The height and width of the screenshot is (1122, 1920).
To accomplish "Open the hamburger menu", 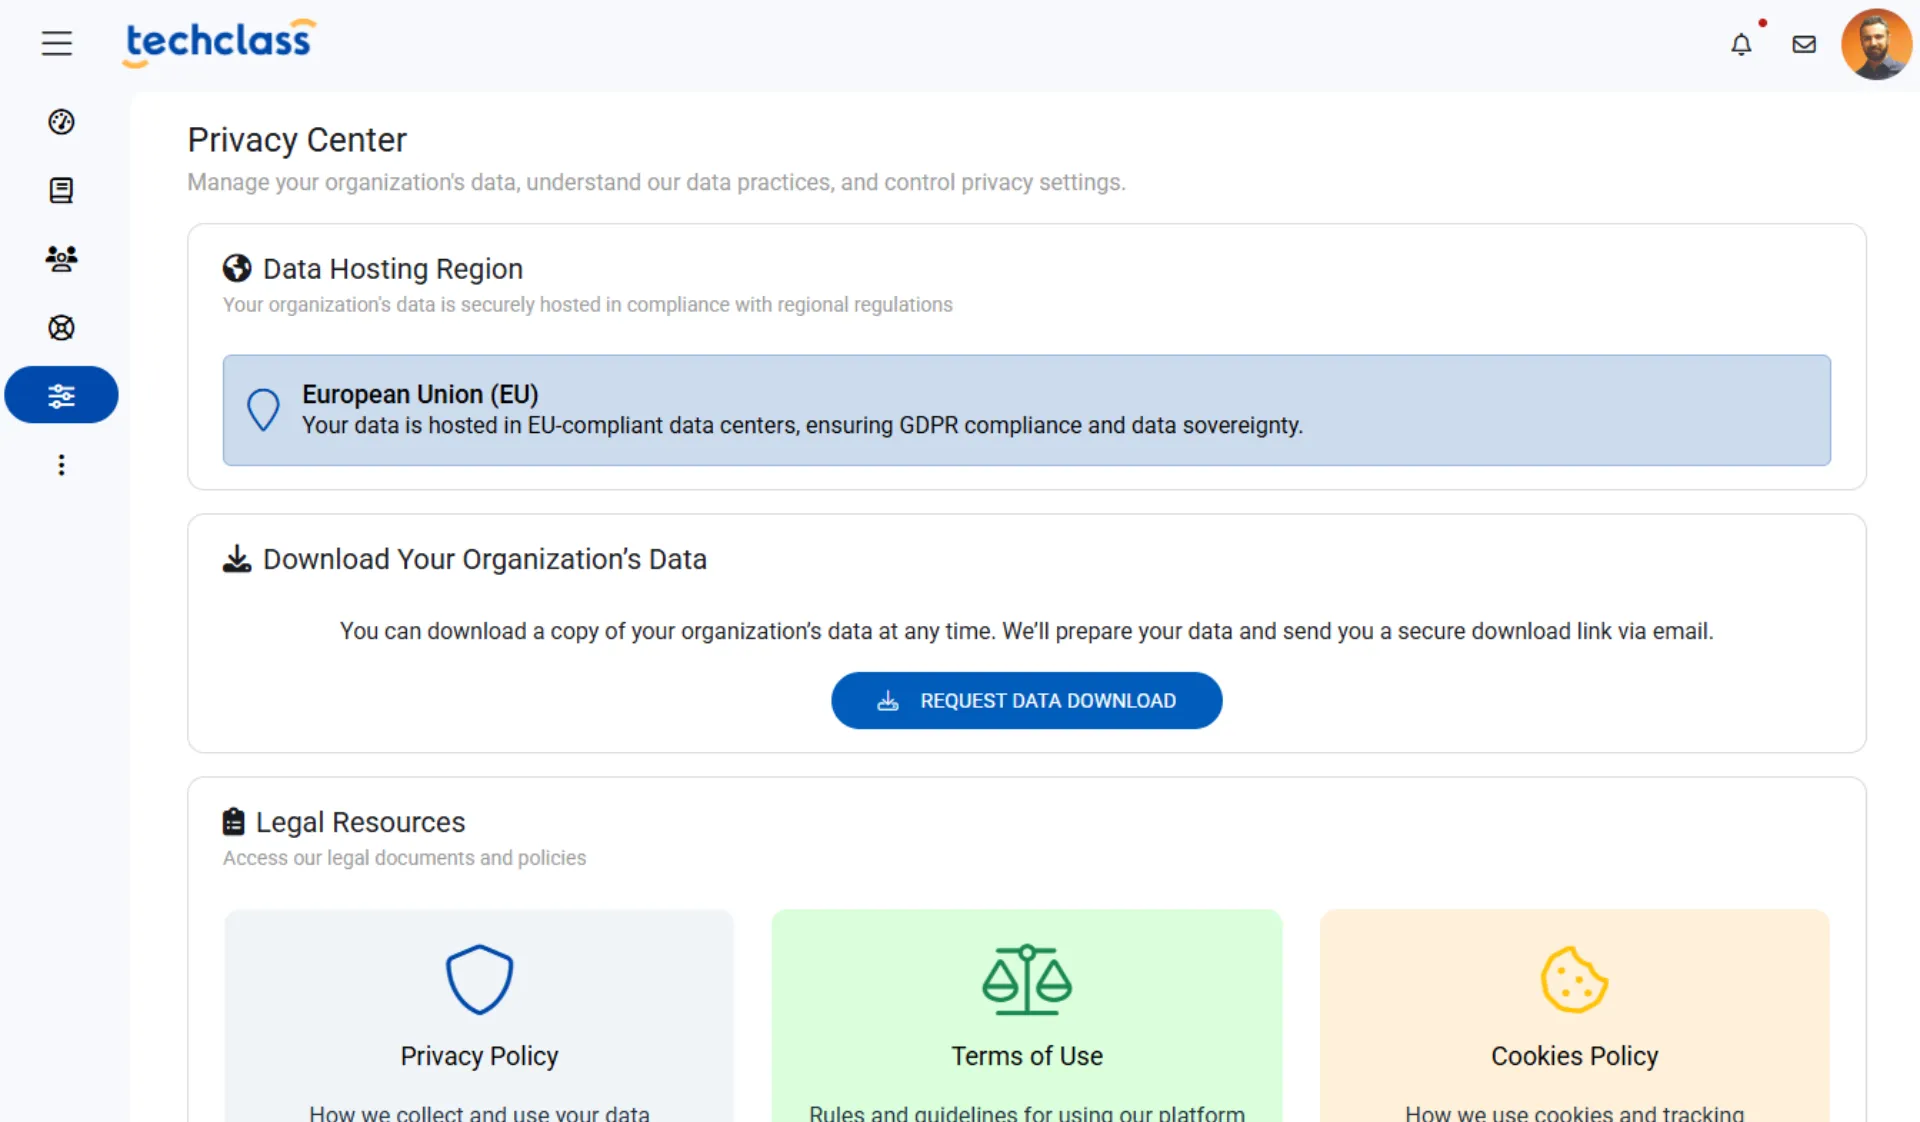I will click(57, 43).
